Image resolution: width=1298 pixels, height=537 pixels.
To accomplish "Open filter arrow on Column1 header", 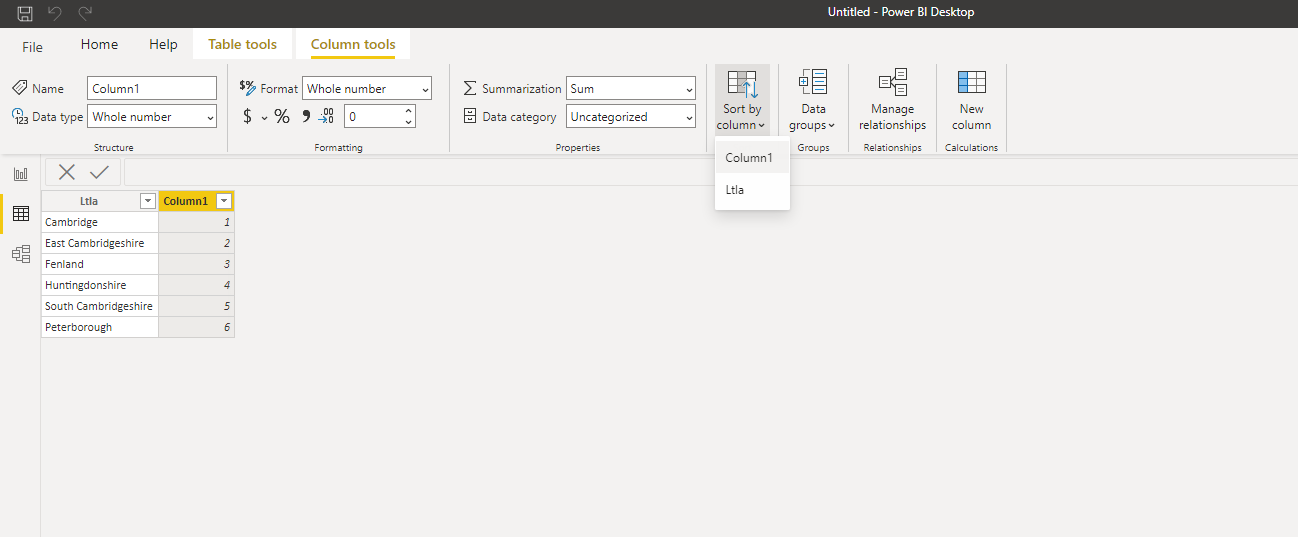I will click(224, 201).
